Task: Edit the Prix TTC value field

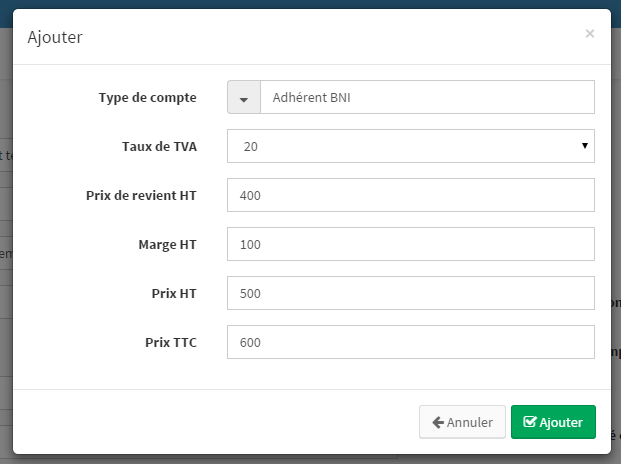Action: [411, 342]
